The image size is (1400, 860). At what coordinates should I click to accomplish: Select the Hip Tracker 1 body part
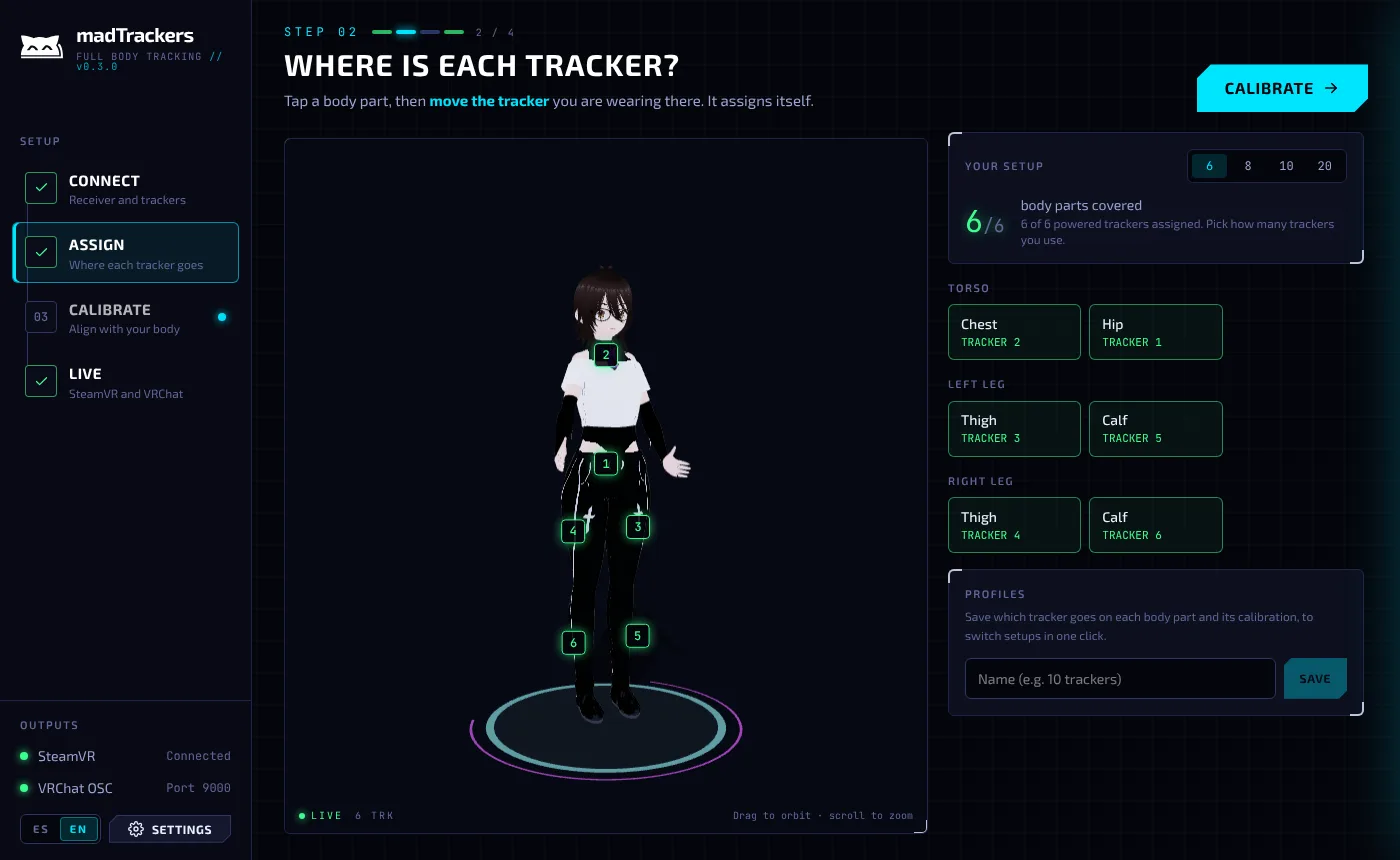[x=1155, y=332]
